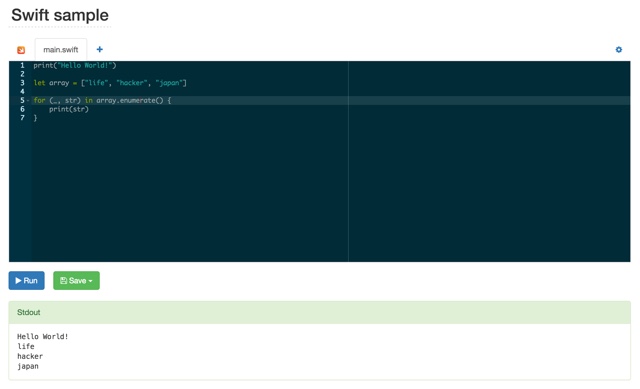
Task: Click the floppy disk icon on Save
Action: coord(63,280)
